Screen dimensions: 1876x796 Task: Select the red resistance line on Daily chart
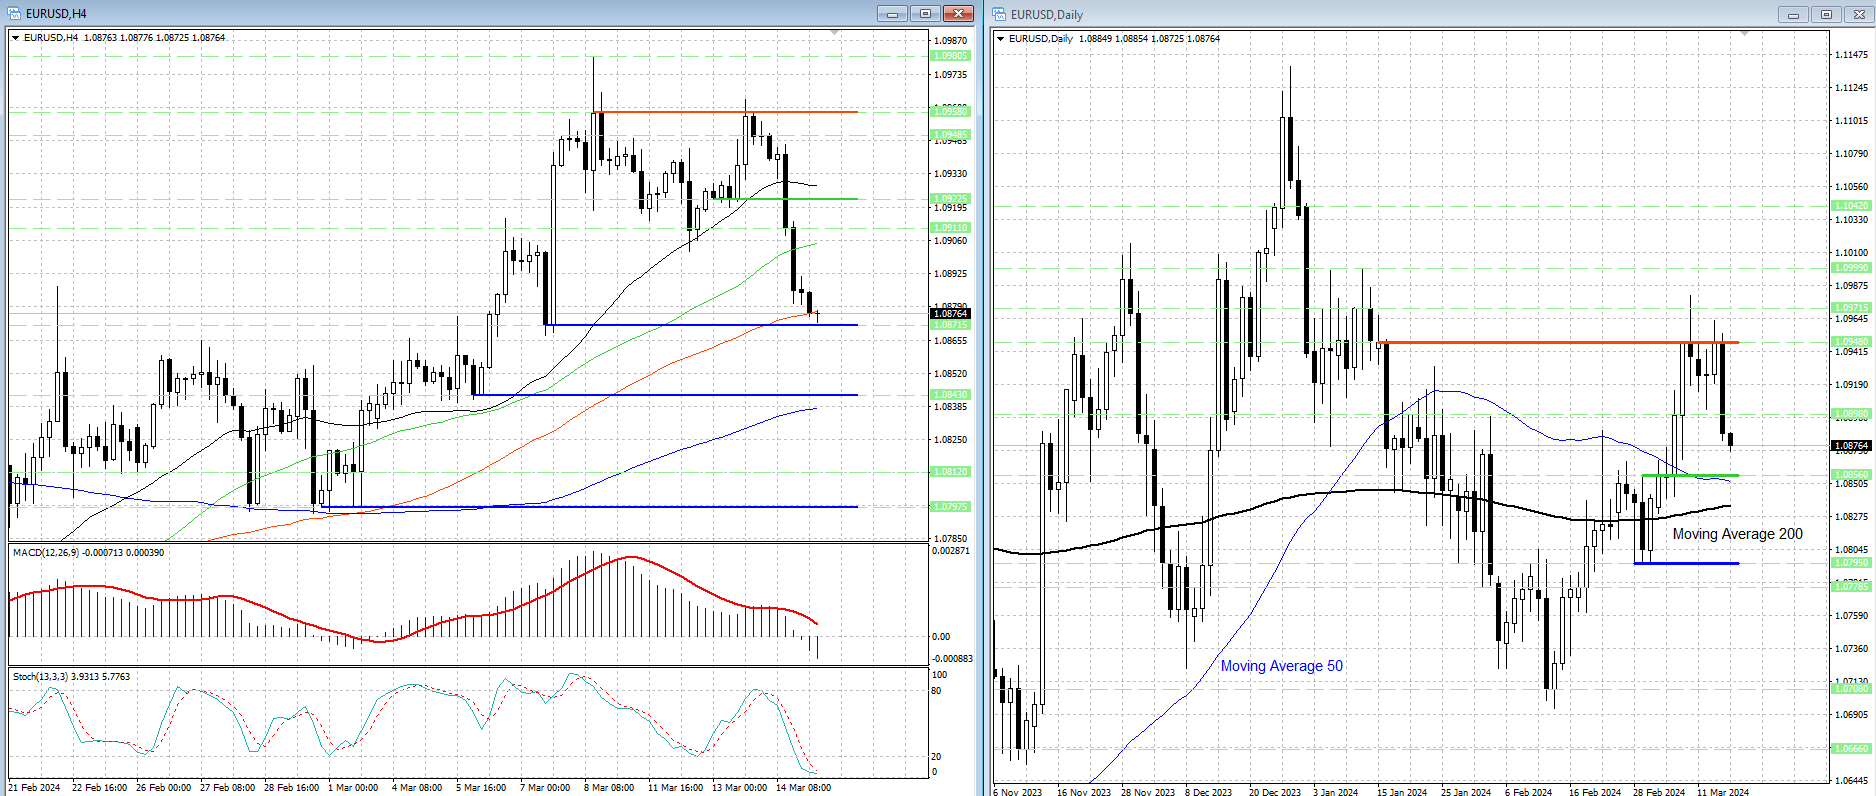pos(1558,343)
